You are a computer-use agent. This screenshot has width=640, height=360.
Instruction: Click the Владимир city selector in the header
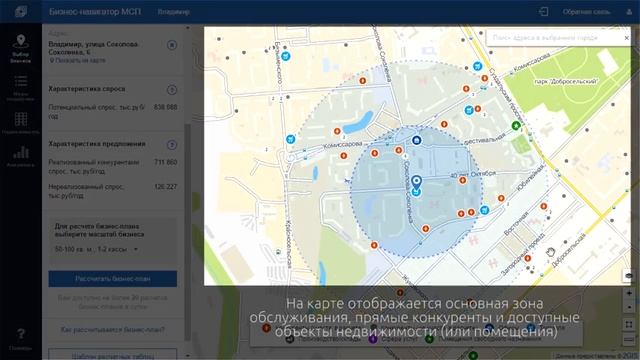(x=173, y=12)
